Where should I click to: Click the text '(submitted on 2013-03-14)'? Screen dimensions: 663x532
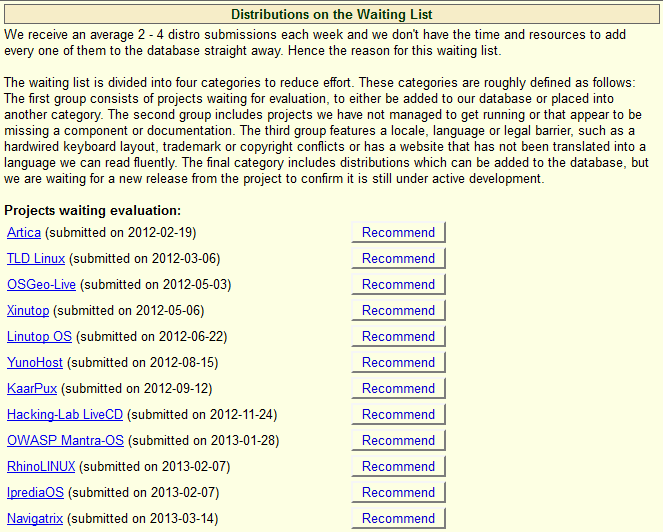point(142,518)
